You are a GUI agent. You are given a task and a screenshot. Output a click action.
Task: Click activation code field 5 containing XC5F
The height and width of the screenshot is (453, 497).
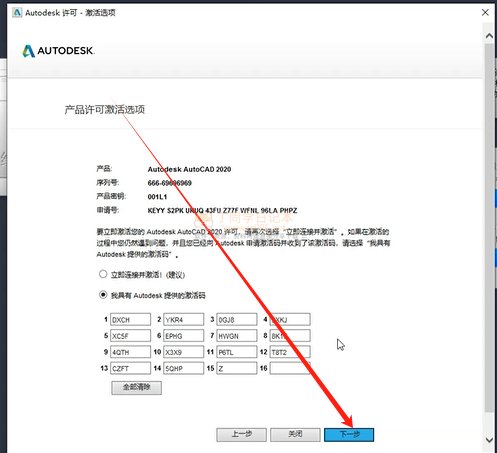coord(130,336)
